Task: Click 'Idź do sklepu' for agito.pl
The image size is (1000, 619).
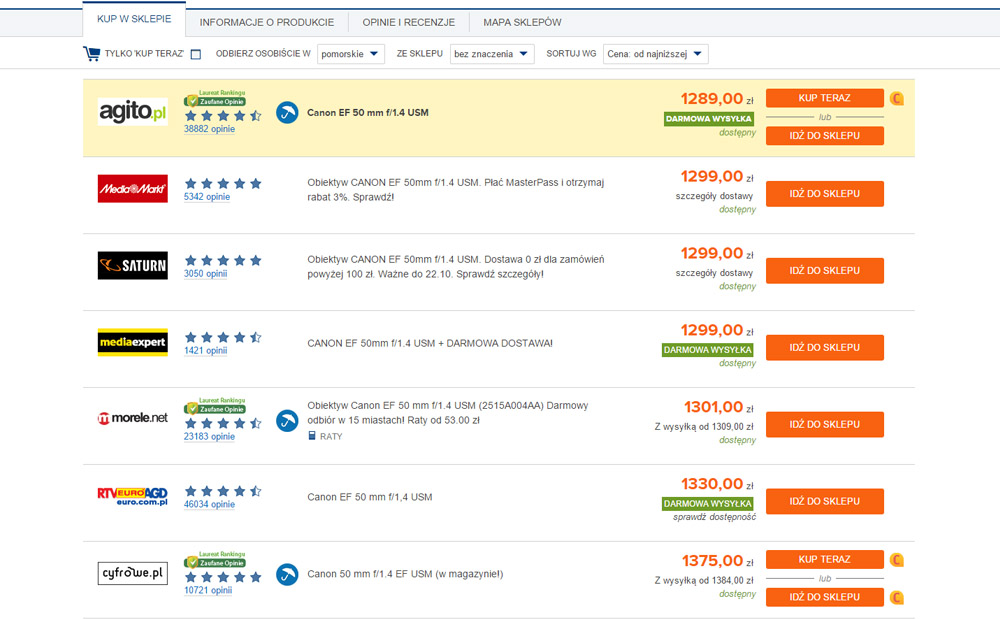Action: coord(825,136)
